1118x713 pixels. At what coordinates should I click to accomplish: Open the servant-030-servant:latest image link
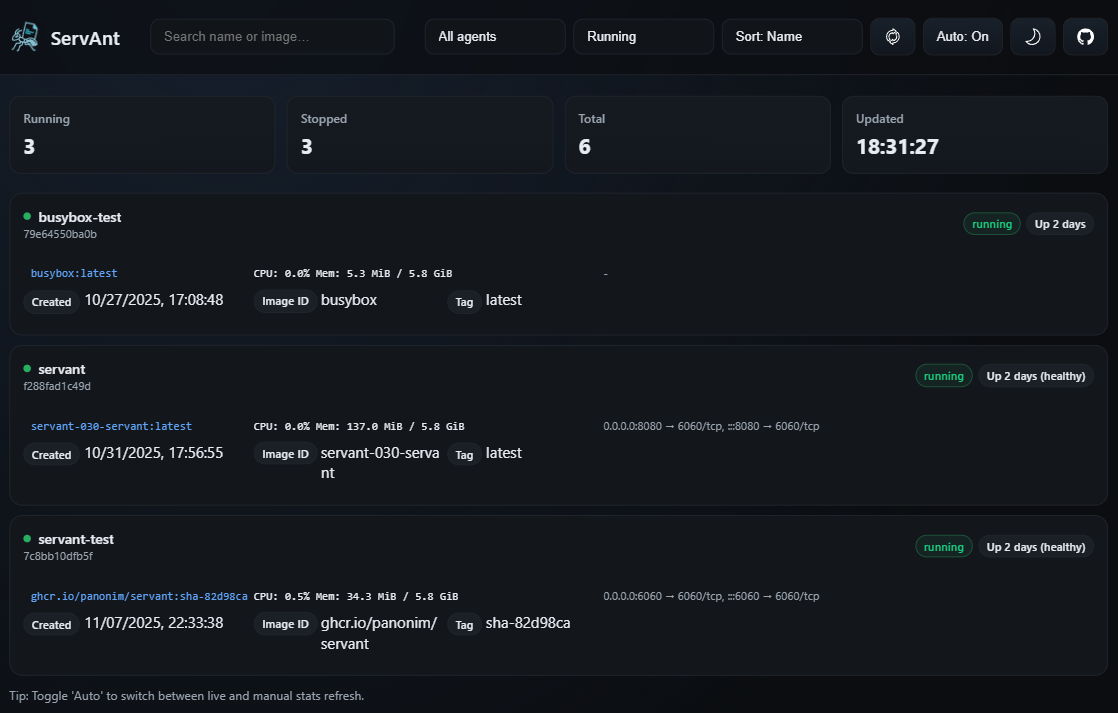click(x=111, y=426)
